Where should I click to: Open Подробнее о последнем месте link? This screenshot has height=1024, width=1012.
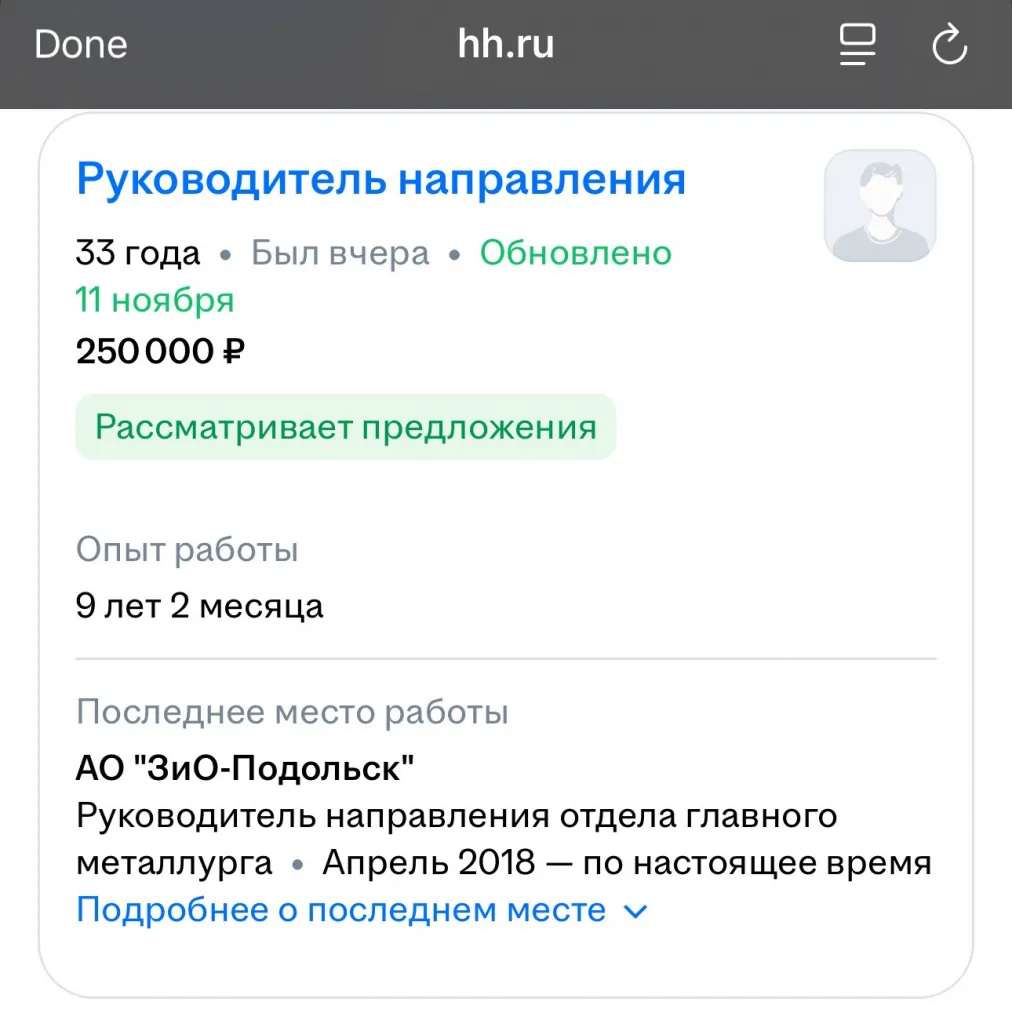[x=341, y=910]
